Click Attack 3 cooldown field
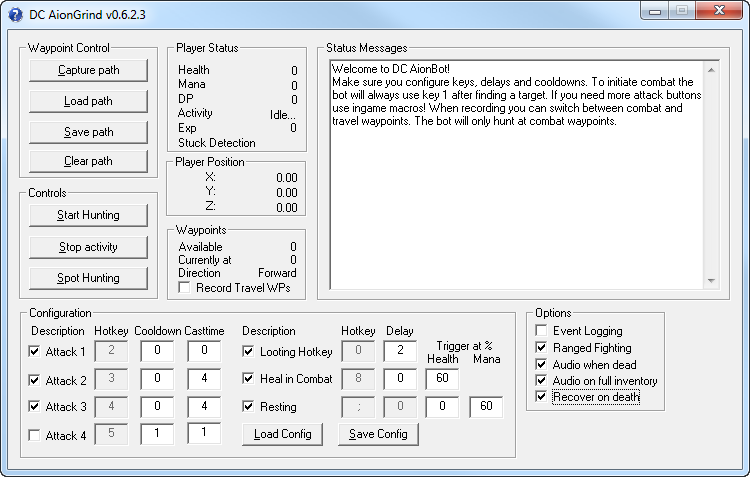Viewport: 750px width, 477px height. click(x=157, y=407)
